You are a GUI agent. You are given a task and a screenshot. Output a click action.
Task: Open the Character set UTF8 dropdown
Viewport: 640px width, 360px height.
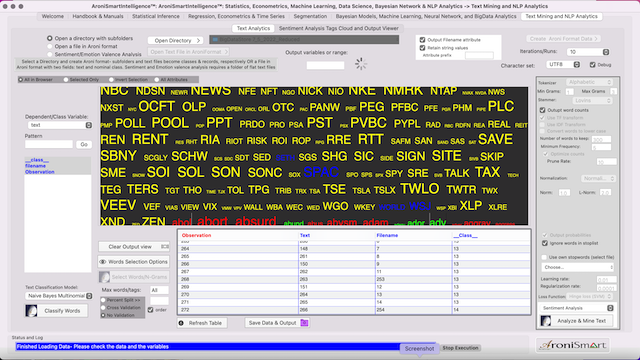pos(563,64)
